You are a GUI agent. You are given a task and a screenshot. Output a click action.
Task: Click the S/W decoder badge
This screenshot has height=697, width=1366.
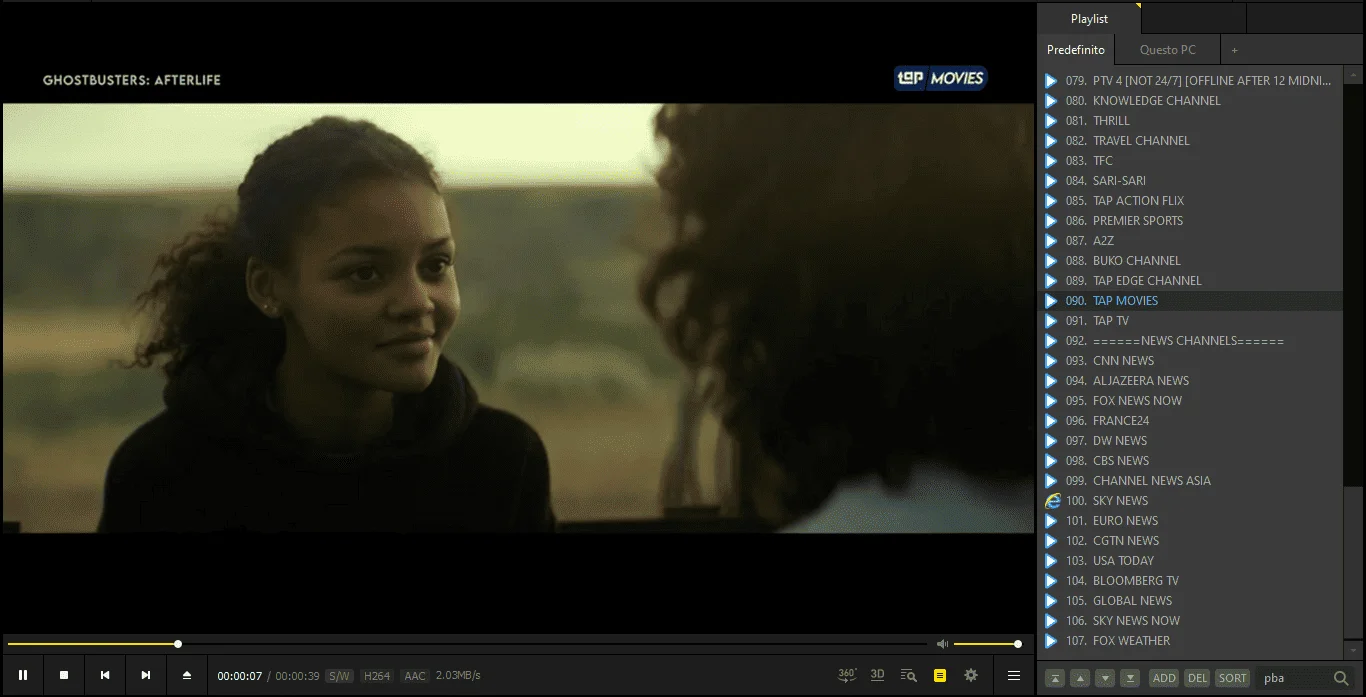tap(339, 676)
